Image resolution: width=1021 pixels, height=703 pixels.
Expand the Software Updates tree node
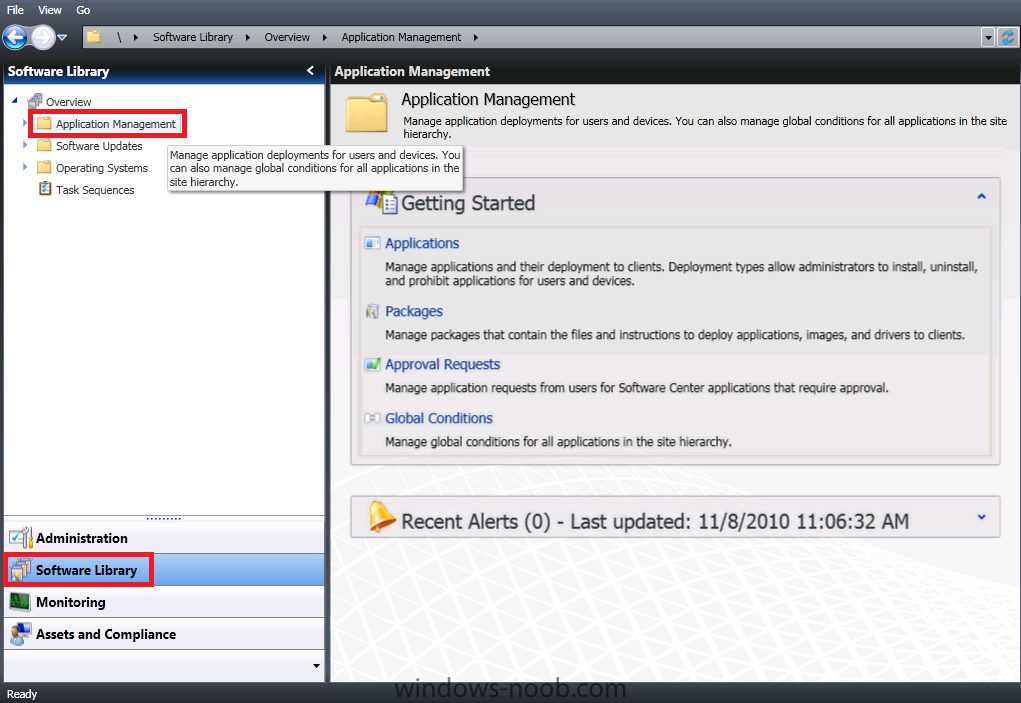click(25, 145)
